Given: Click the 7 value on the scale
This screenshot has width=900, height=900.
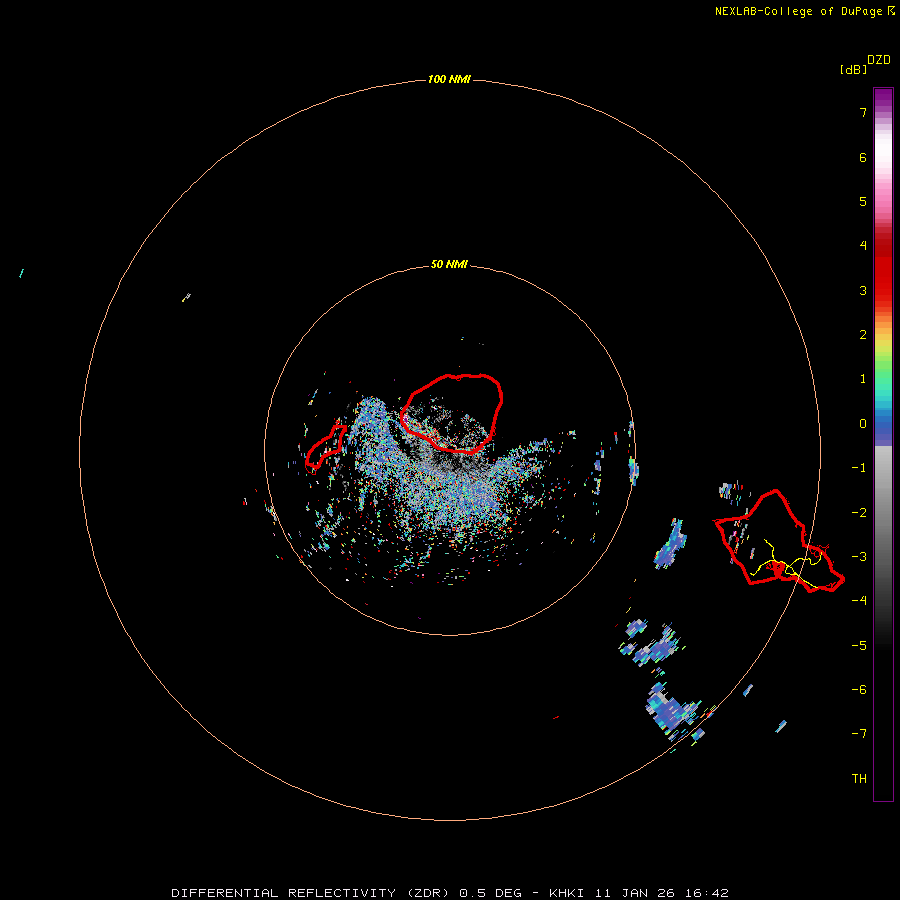Looking at the screenshot, I should click(863, 112).
